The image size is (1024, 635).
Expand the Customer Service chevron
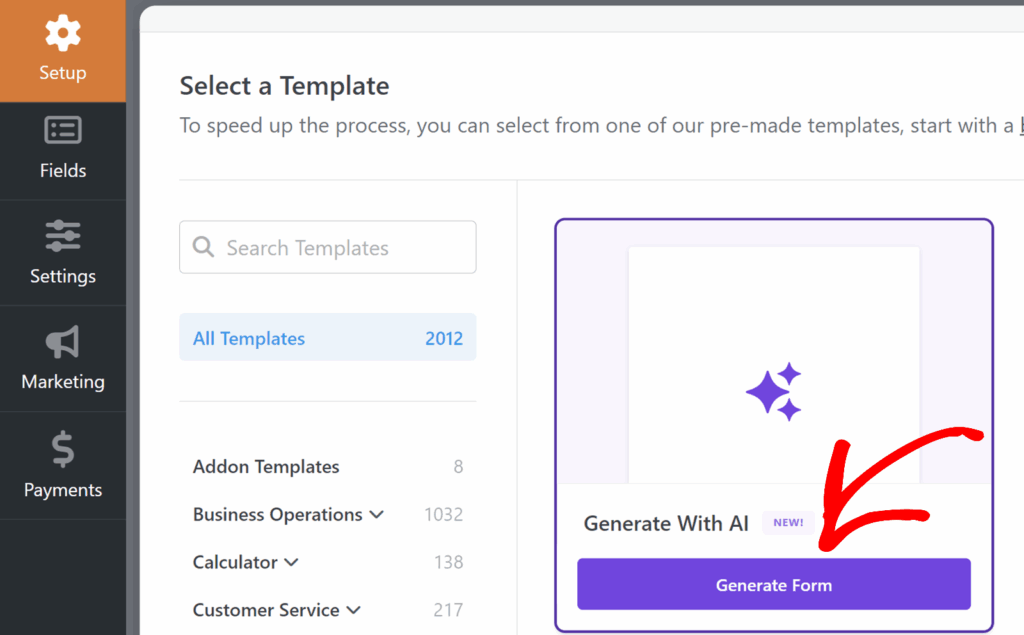coord(354,610)
